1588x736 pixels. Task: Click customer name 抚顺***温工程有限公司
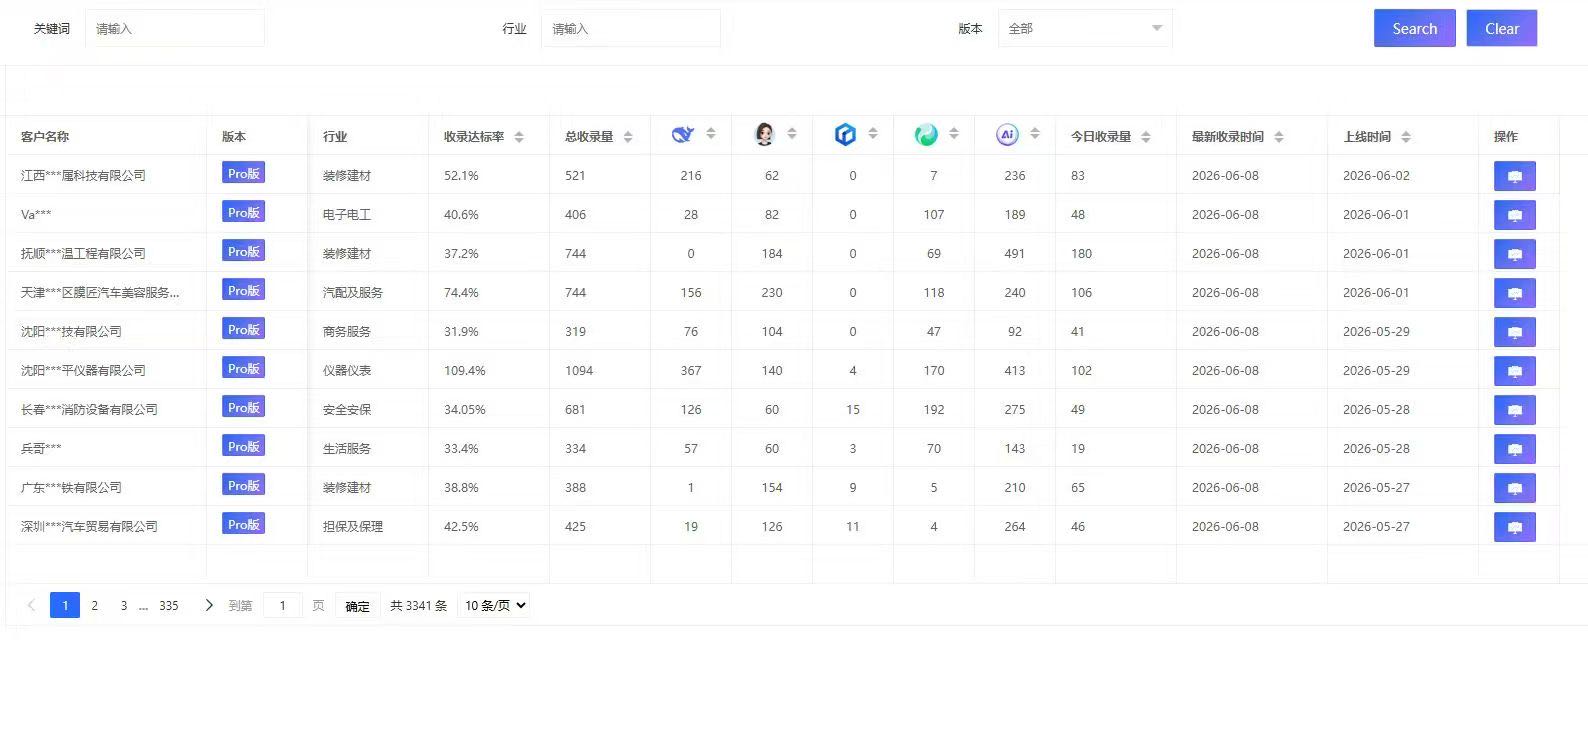[x=83, y=254]
